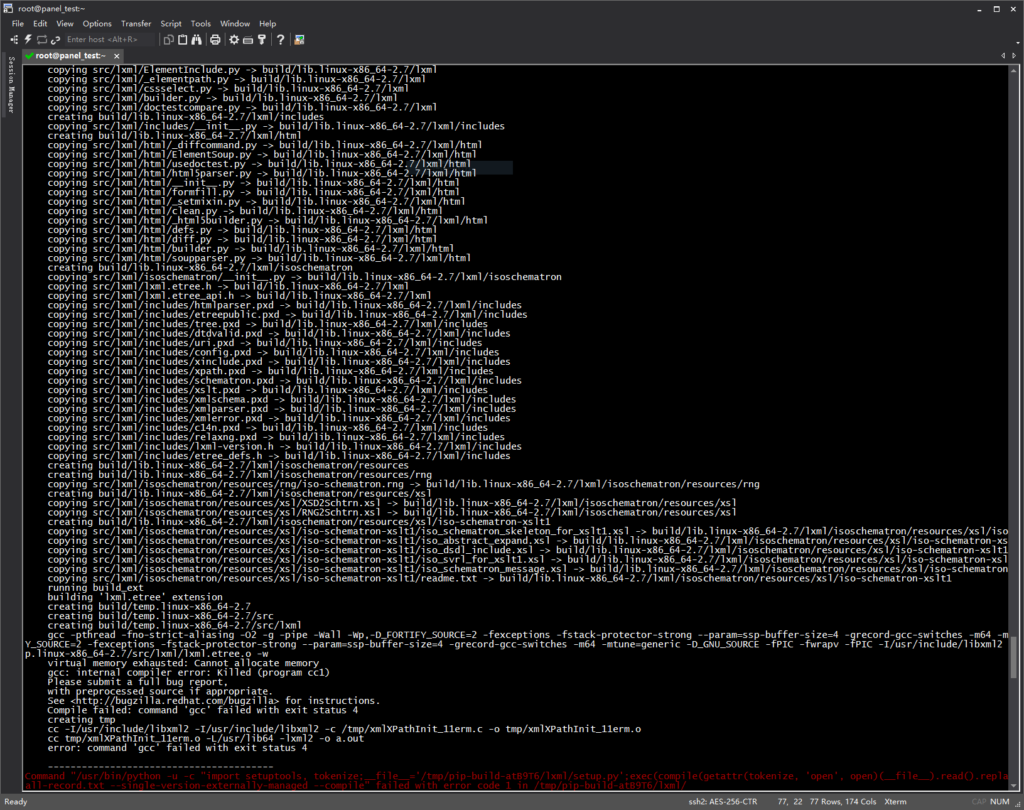Click the Quick Connect lightning bolt icon
This screenshot has width=1024, height=810.
(27, 40)
